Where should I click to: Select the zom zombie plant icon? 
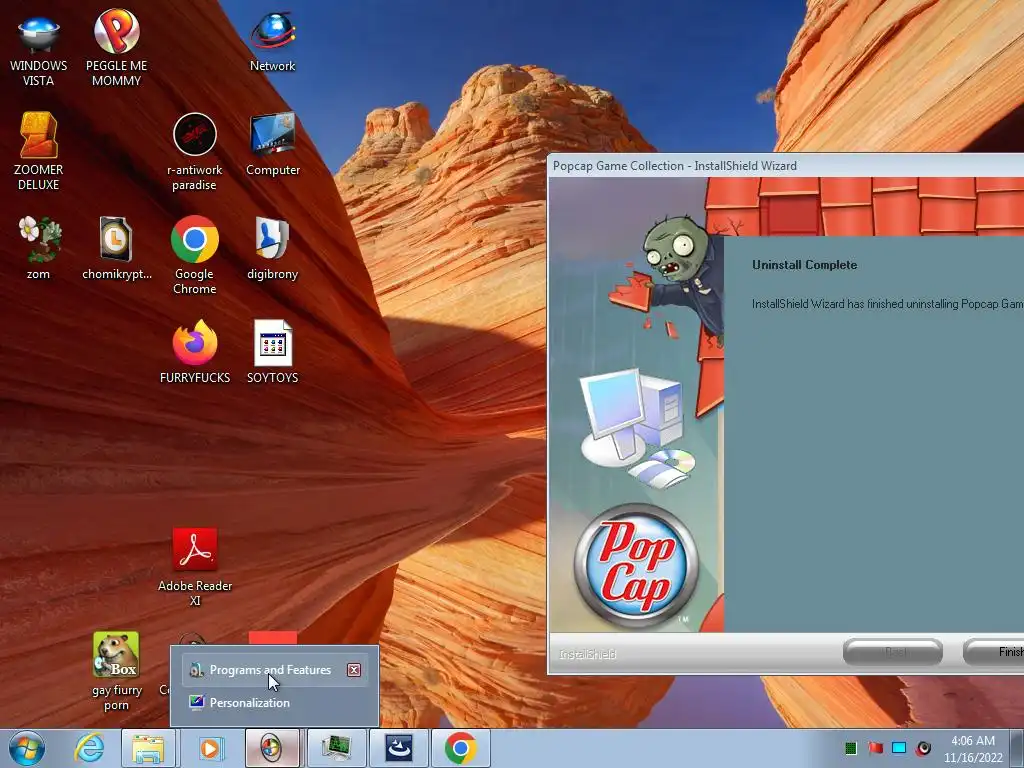click(x=39, y=248)
